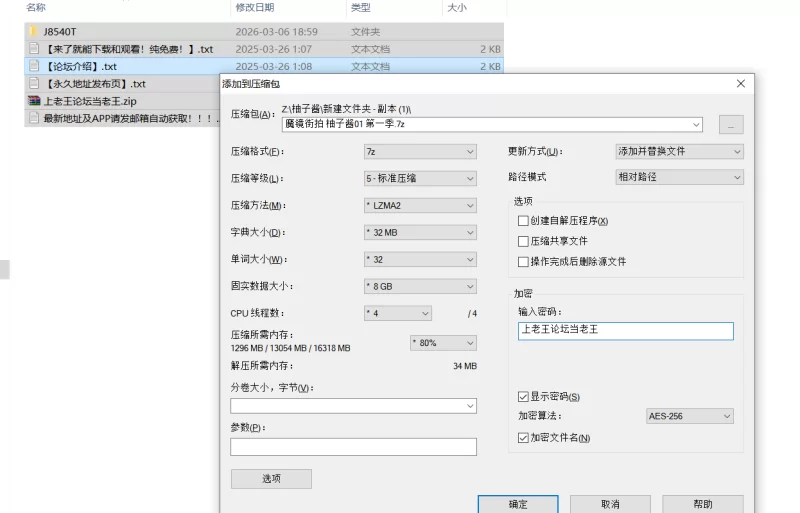This screenshot has width=800, height=513.
Task: Select the file 【永久地址发布页】.txt
Action: point(95,84)
